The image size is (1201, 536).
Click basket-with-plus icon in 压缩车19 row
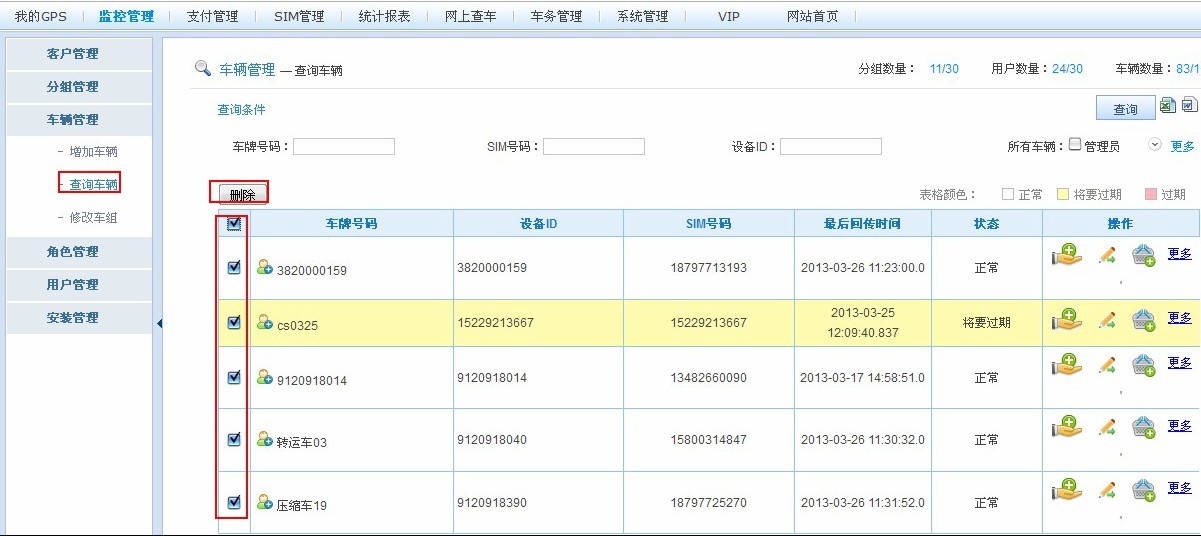[x=1143, y=491]
